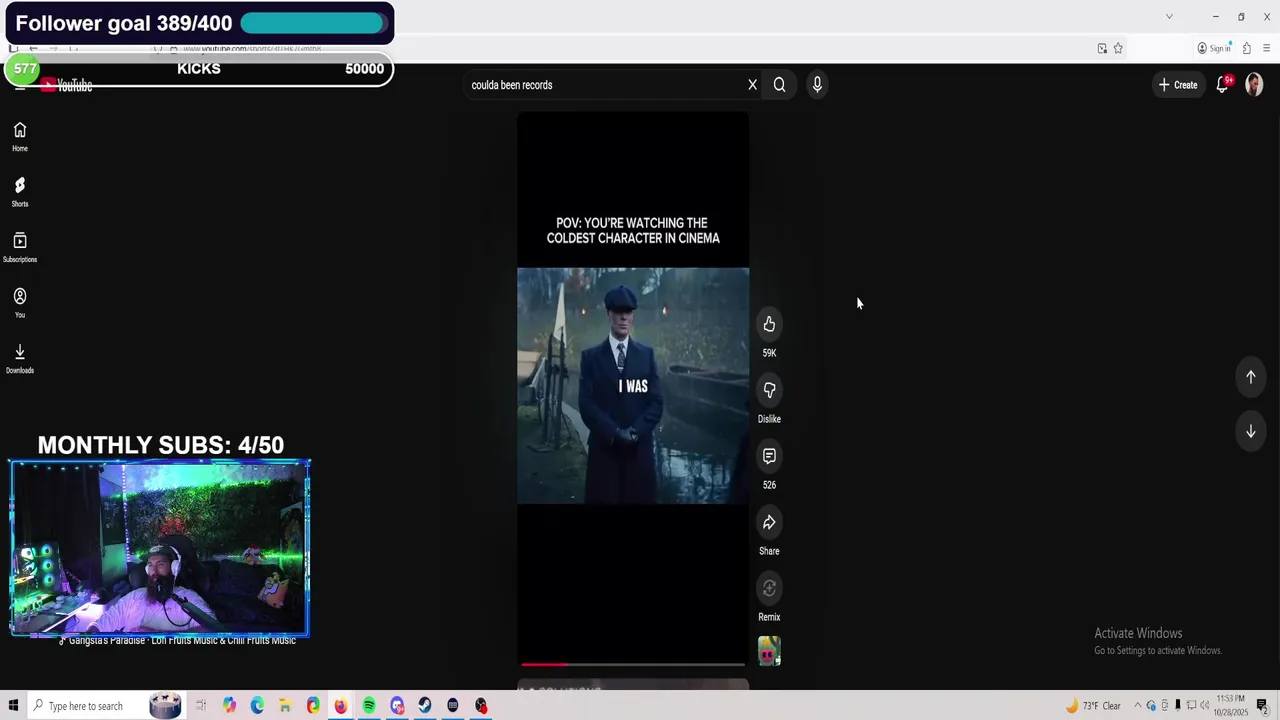Open the comments with 526 replies
Screen dimensions: 1280x720
point(769,456)
